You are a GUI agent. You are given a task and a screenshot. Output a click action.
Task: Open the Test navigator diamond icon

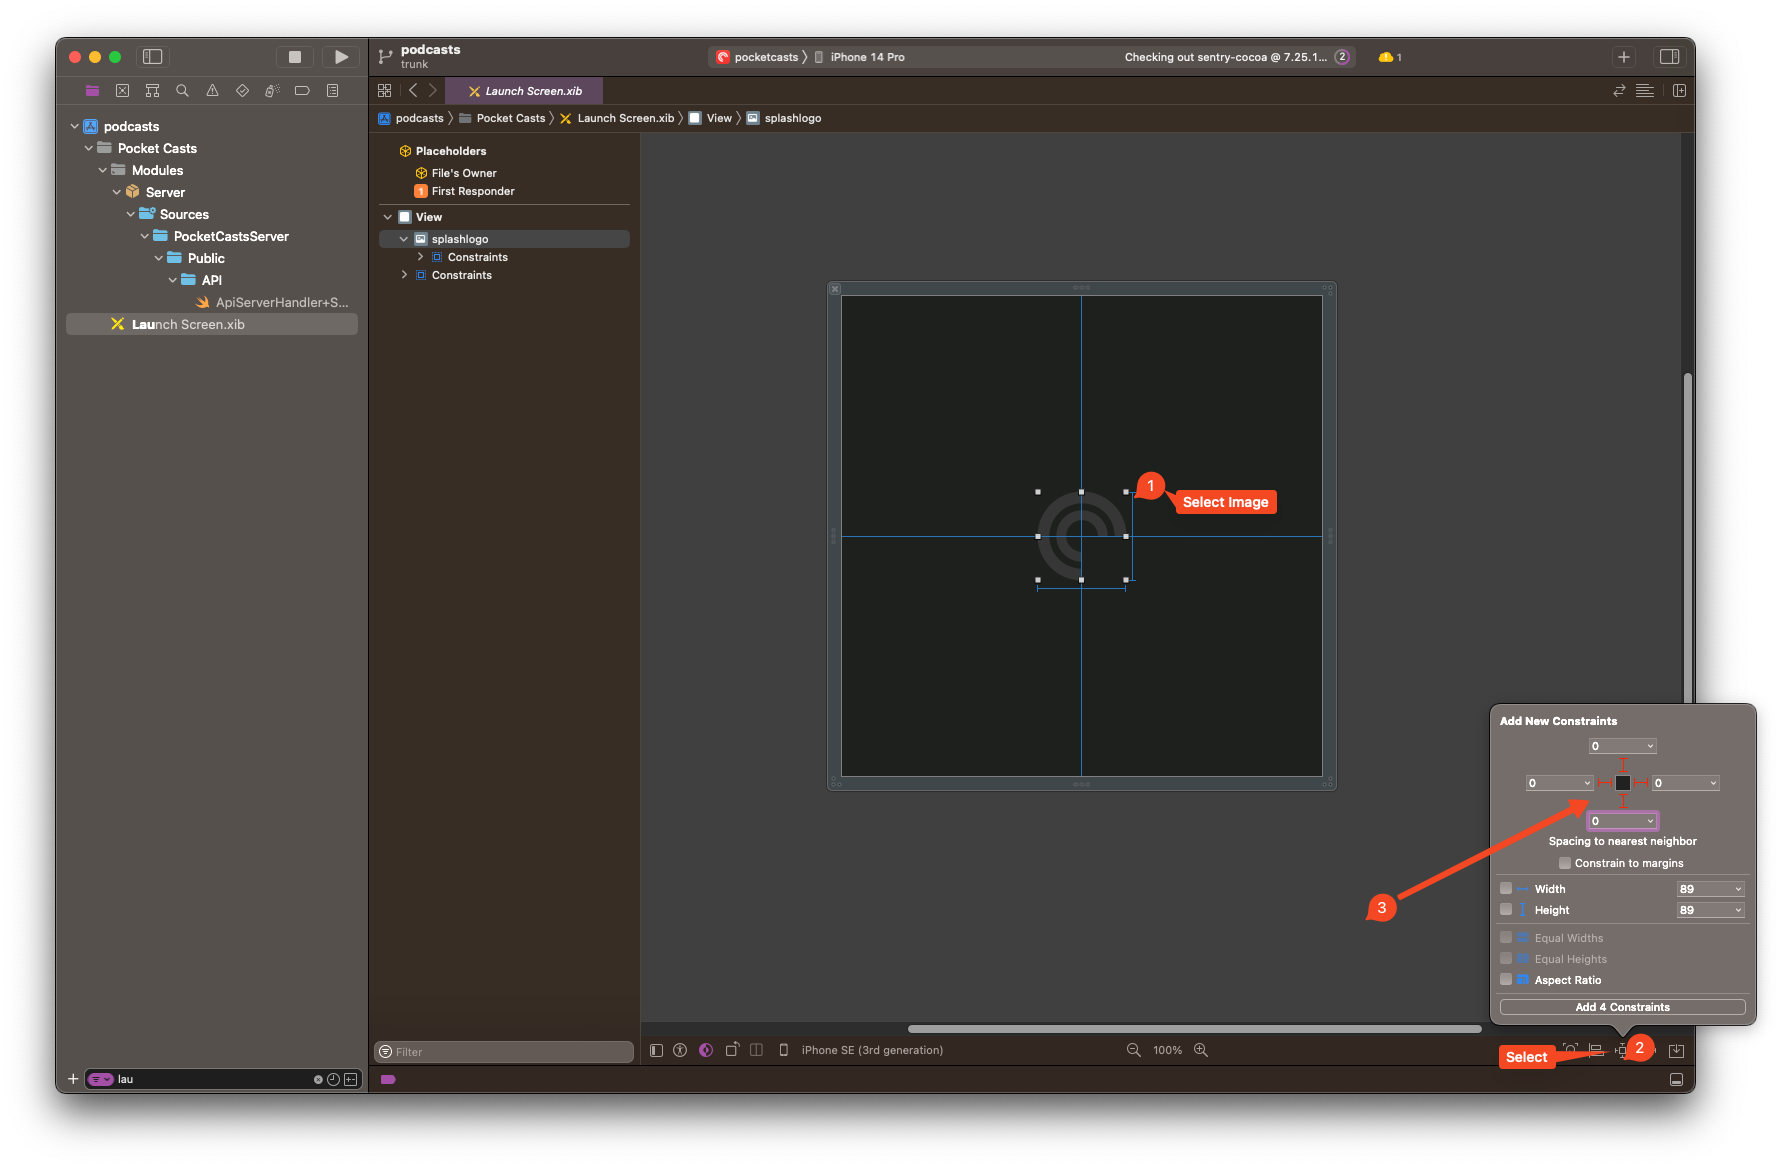coord(242,91)
